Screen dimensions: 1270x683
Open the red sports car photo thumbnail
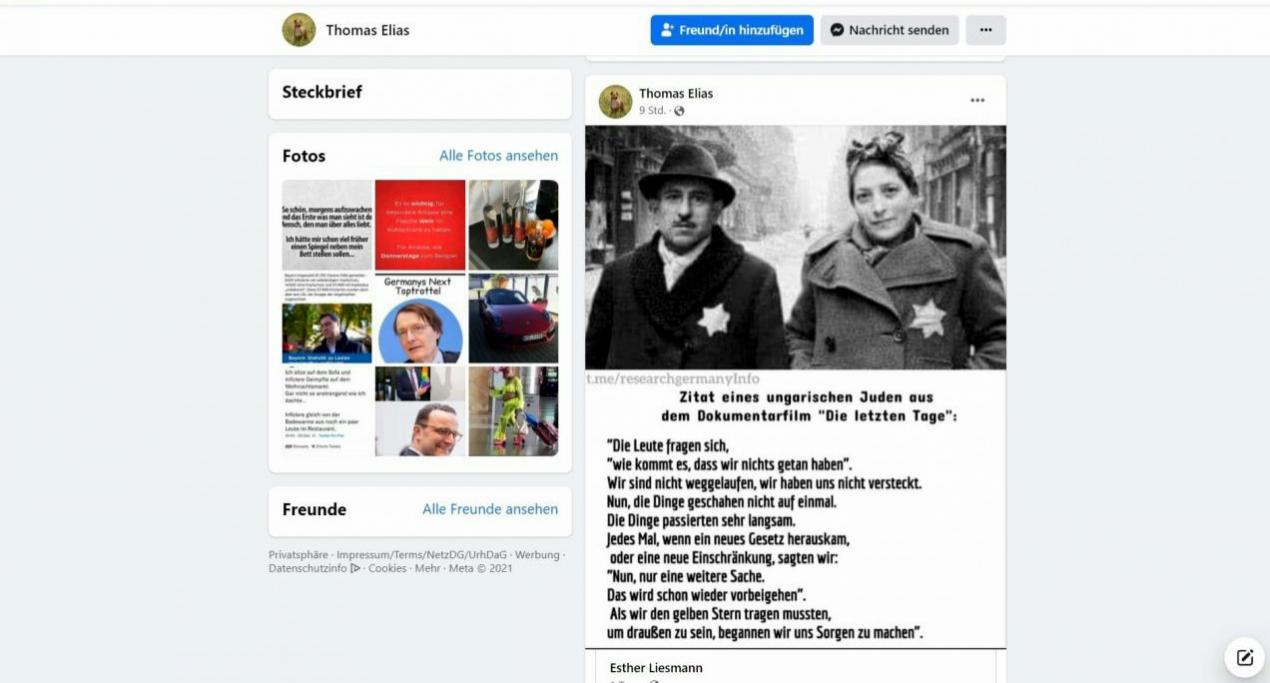[x=513, y=318]
